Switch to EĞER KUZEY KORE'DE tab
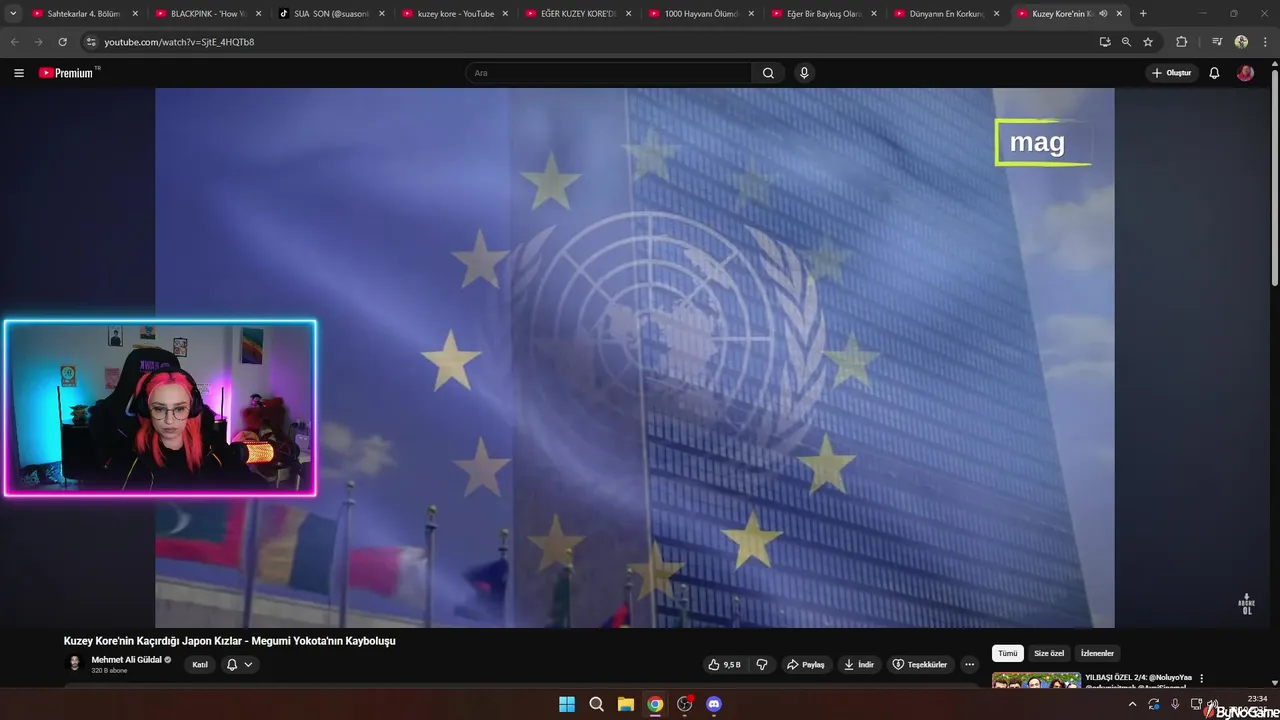The width and height of the screenshot is (1280, 720). coord(578,14)
